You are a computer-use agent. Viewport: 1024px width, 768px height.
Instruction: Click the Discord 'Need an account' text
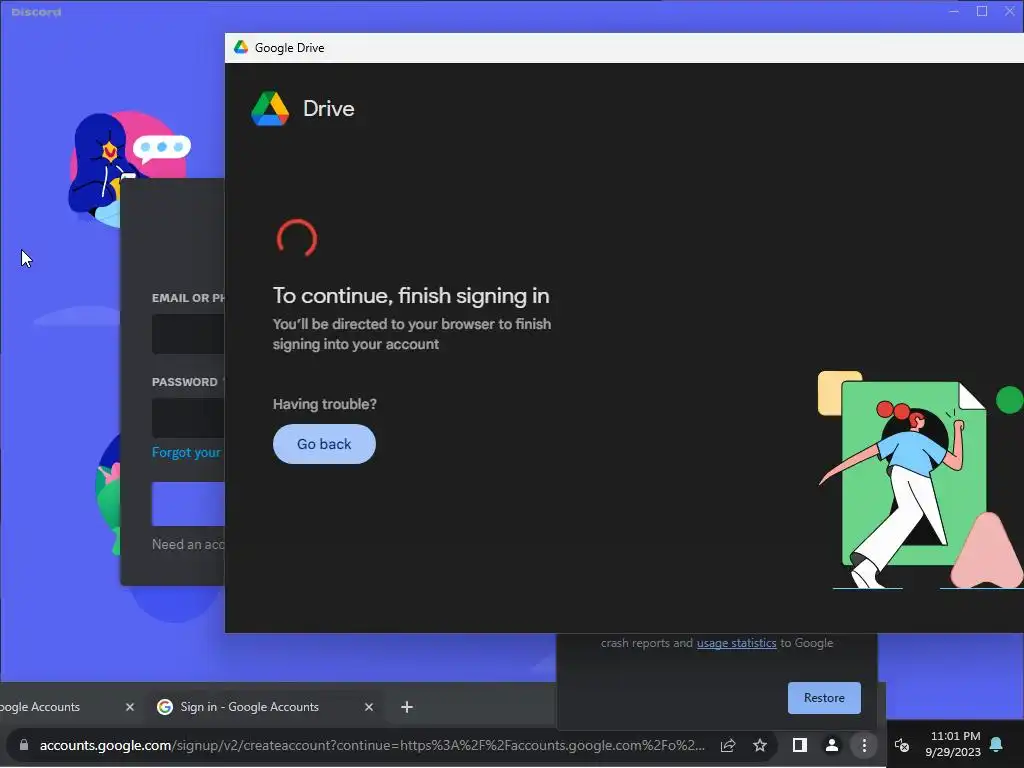click(x=188, y=544)
